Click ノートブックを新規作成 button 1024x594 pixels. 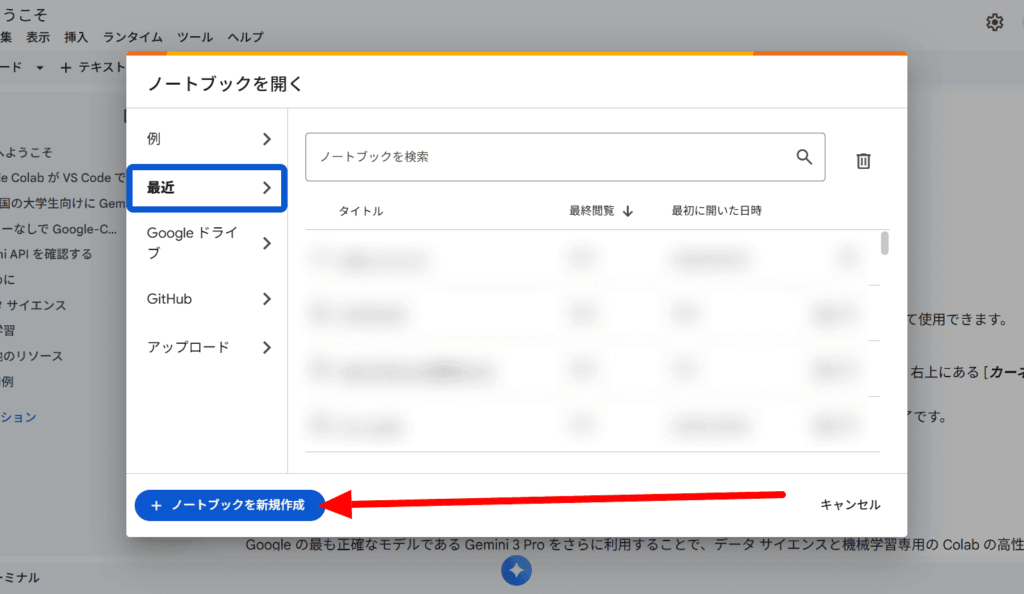coord(231,506)
